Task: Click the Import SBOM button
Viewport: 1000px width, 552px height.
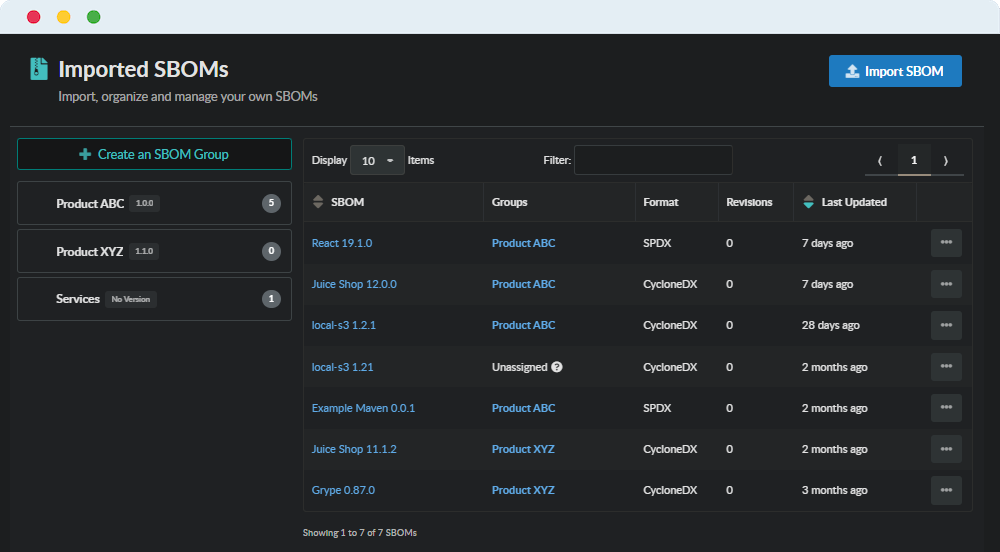Action: click(x=895, y=71)
